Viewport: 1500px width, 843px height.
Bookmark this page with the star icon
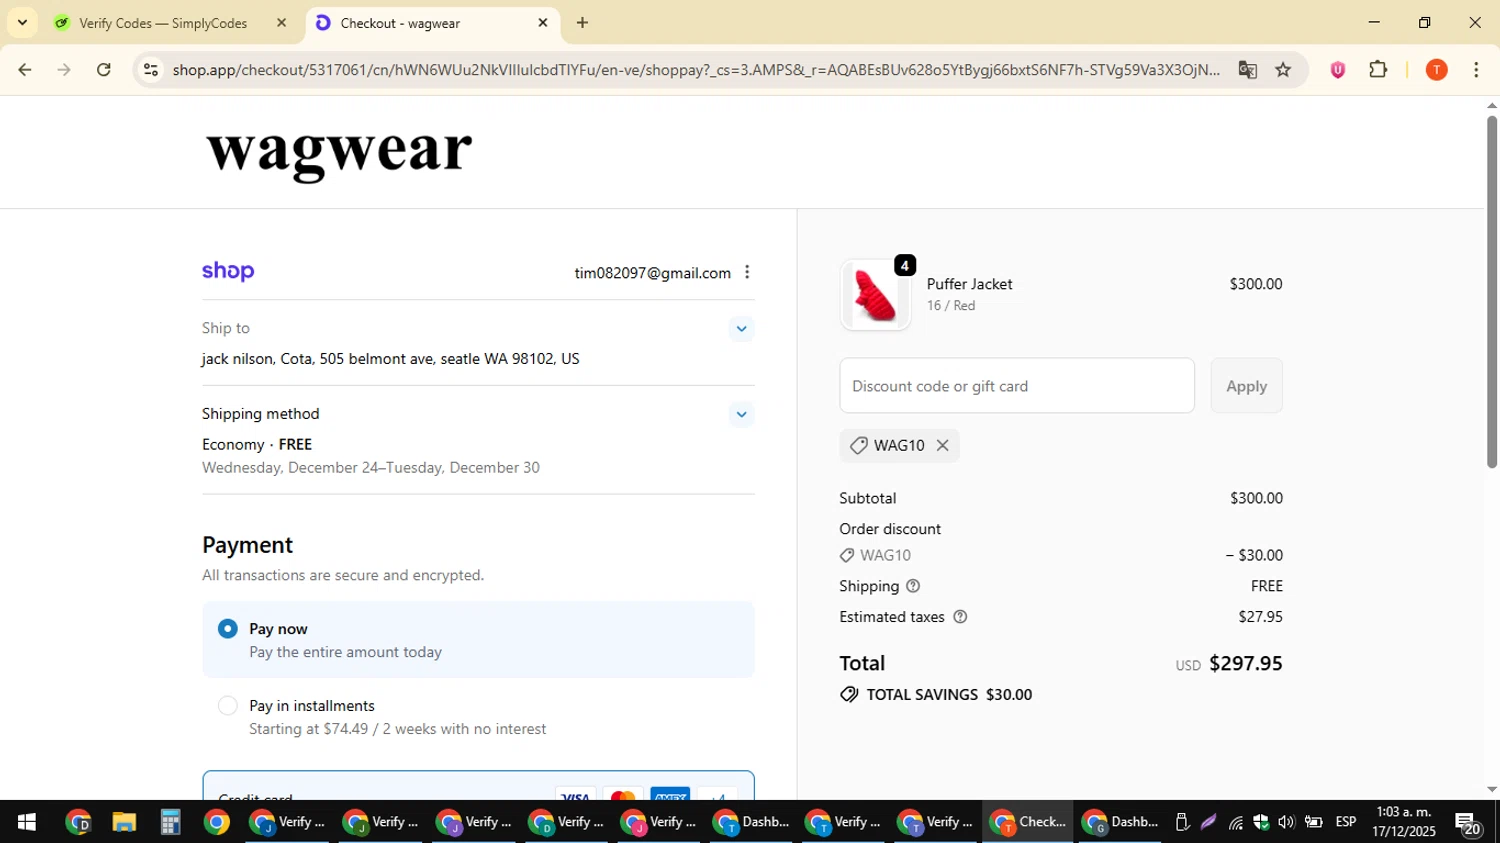pyautogui.click(x=1283, y=70)
